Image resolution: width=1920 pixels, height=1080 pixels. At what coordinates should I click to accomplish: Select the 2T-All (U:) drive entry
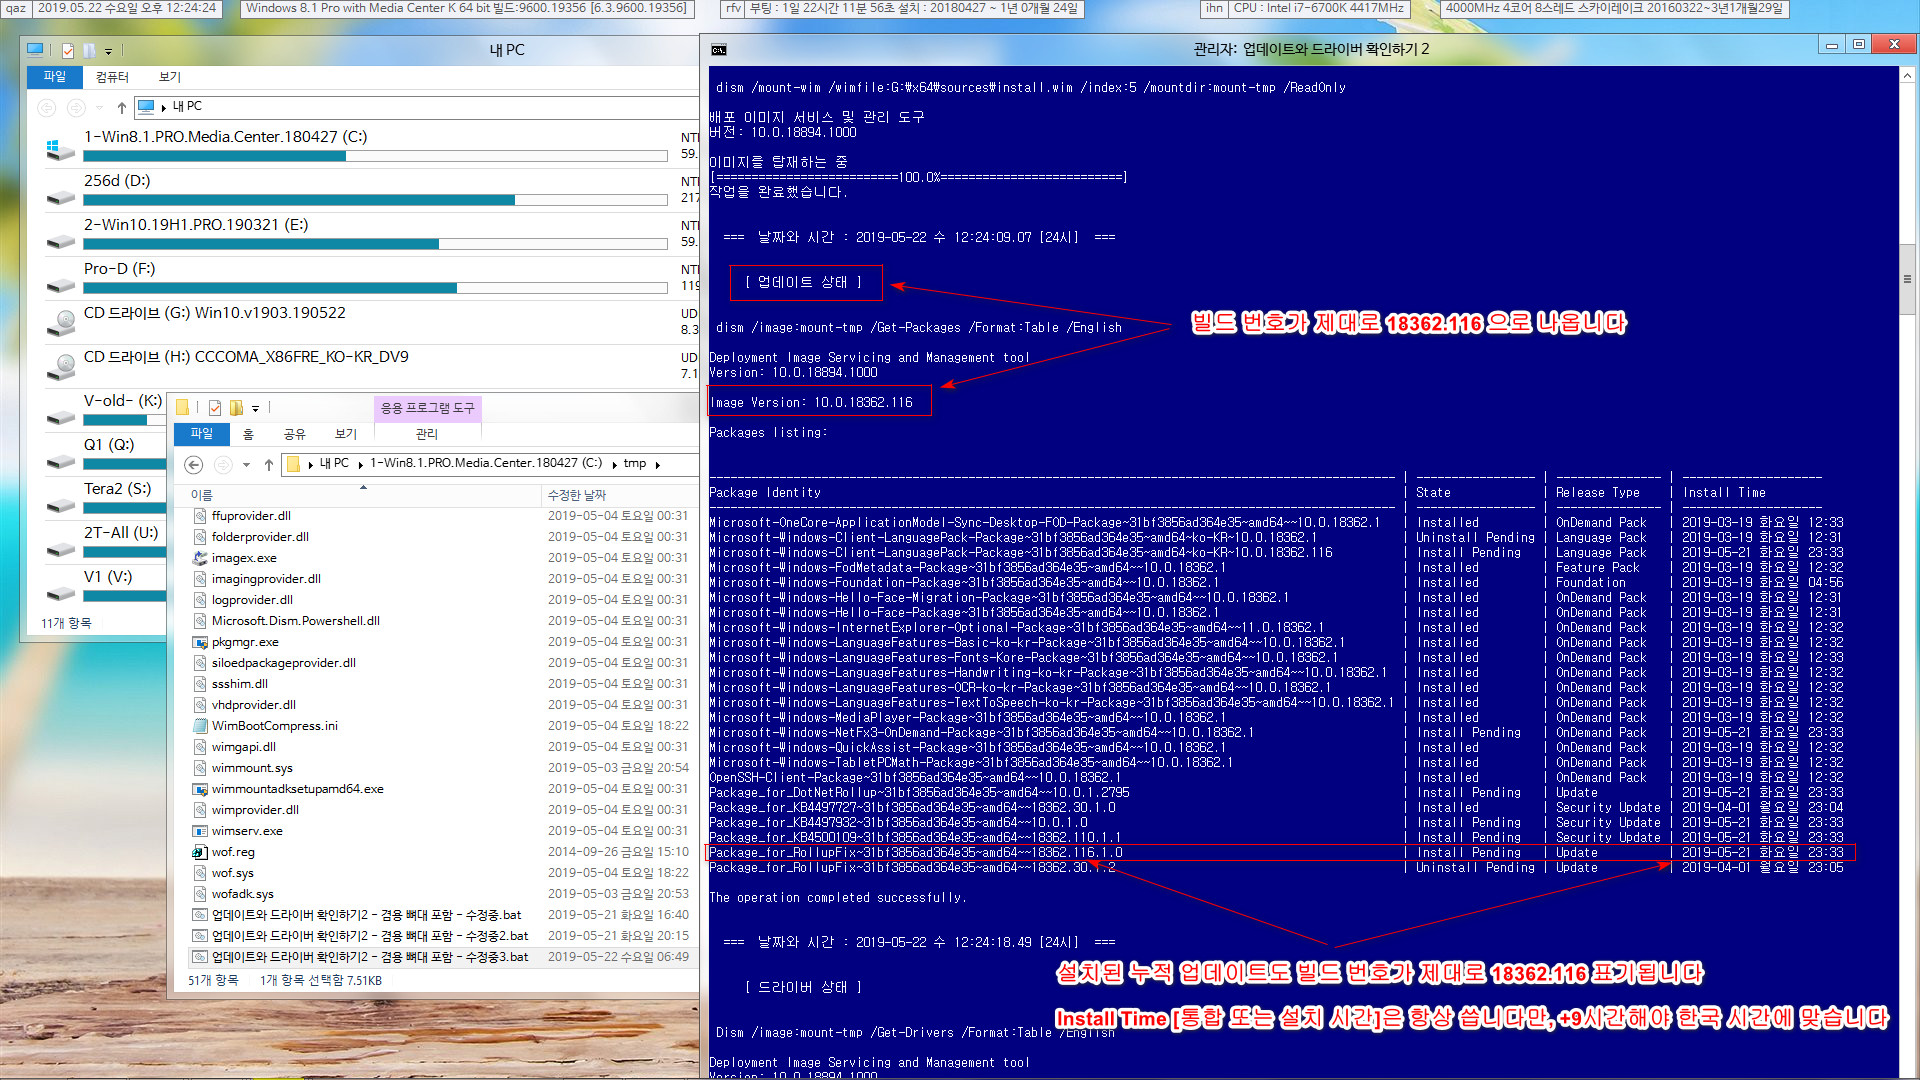pos(105,542)
